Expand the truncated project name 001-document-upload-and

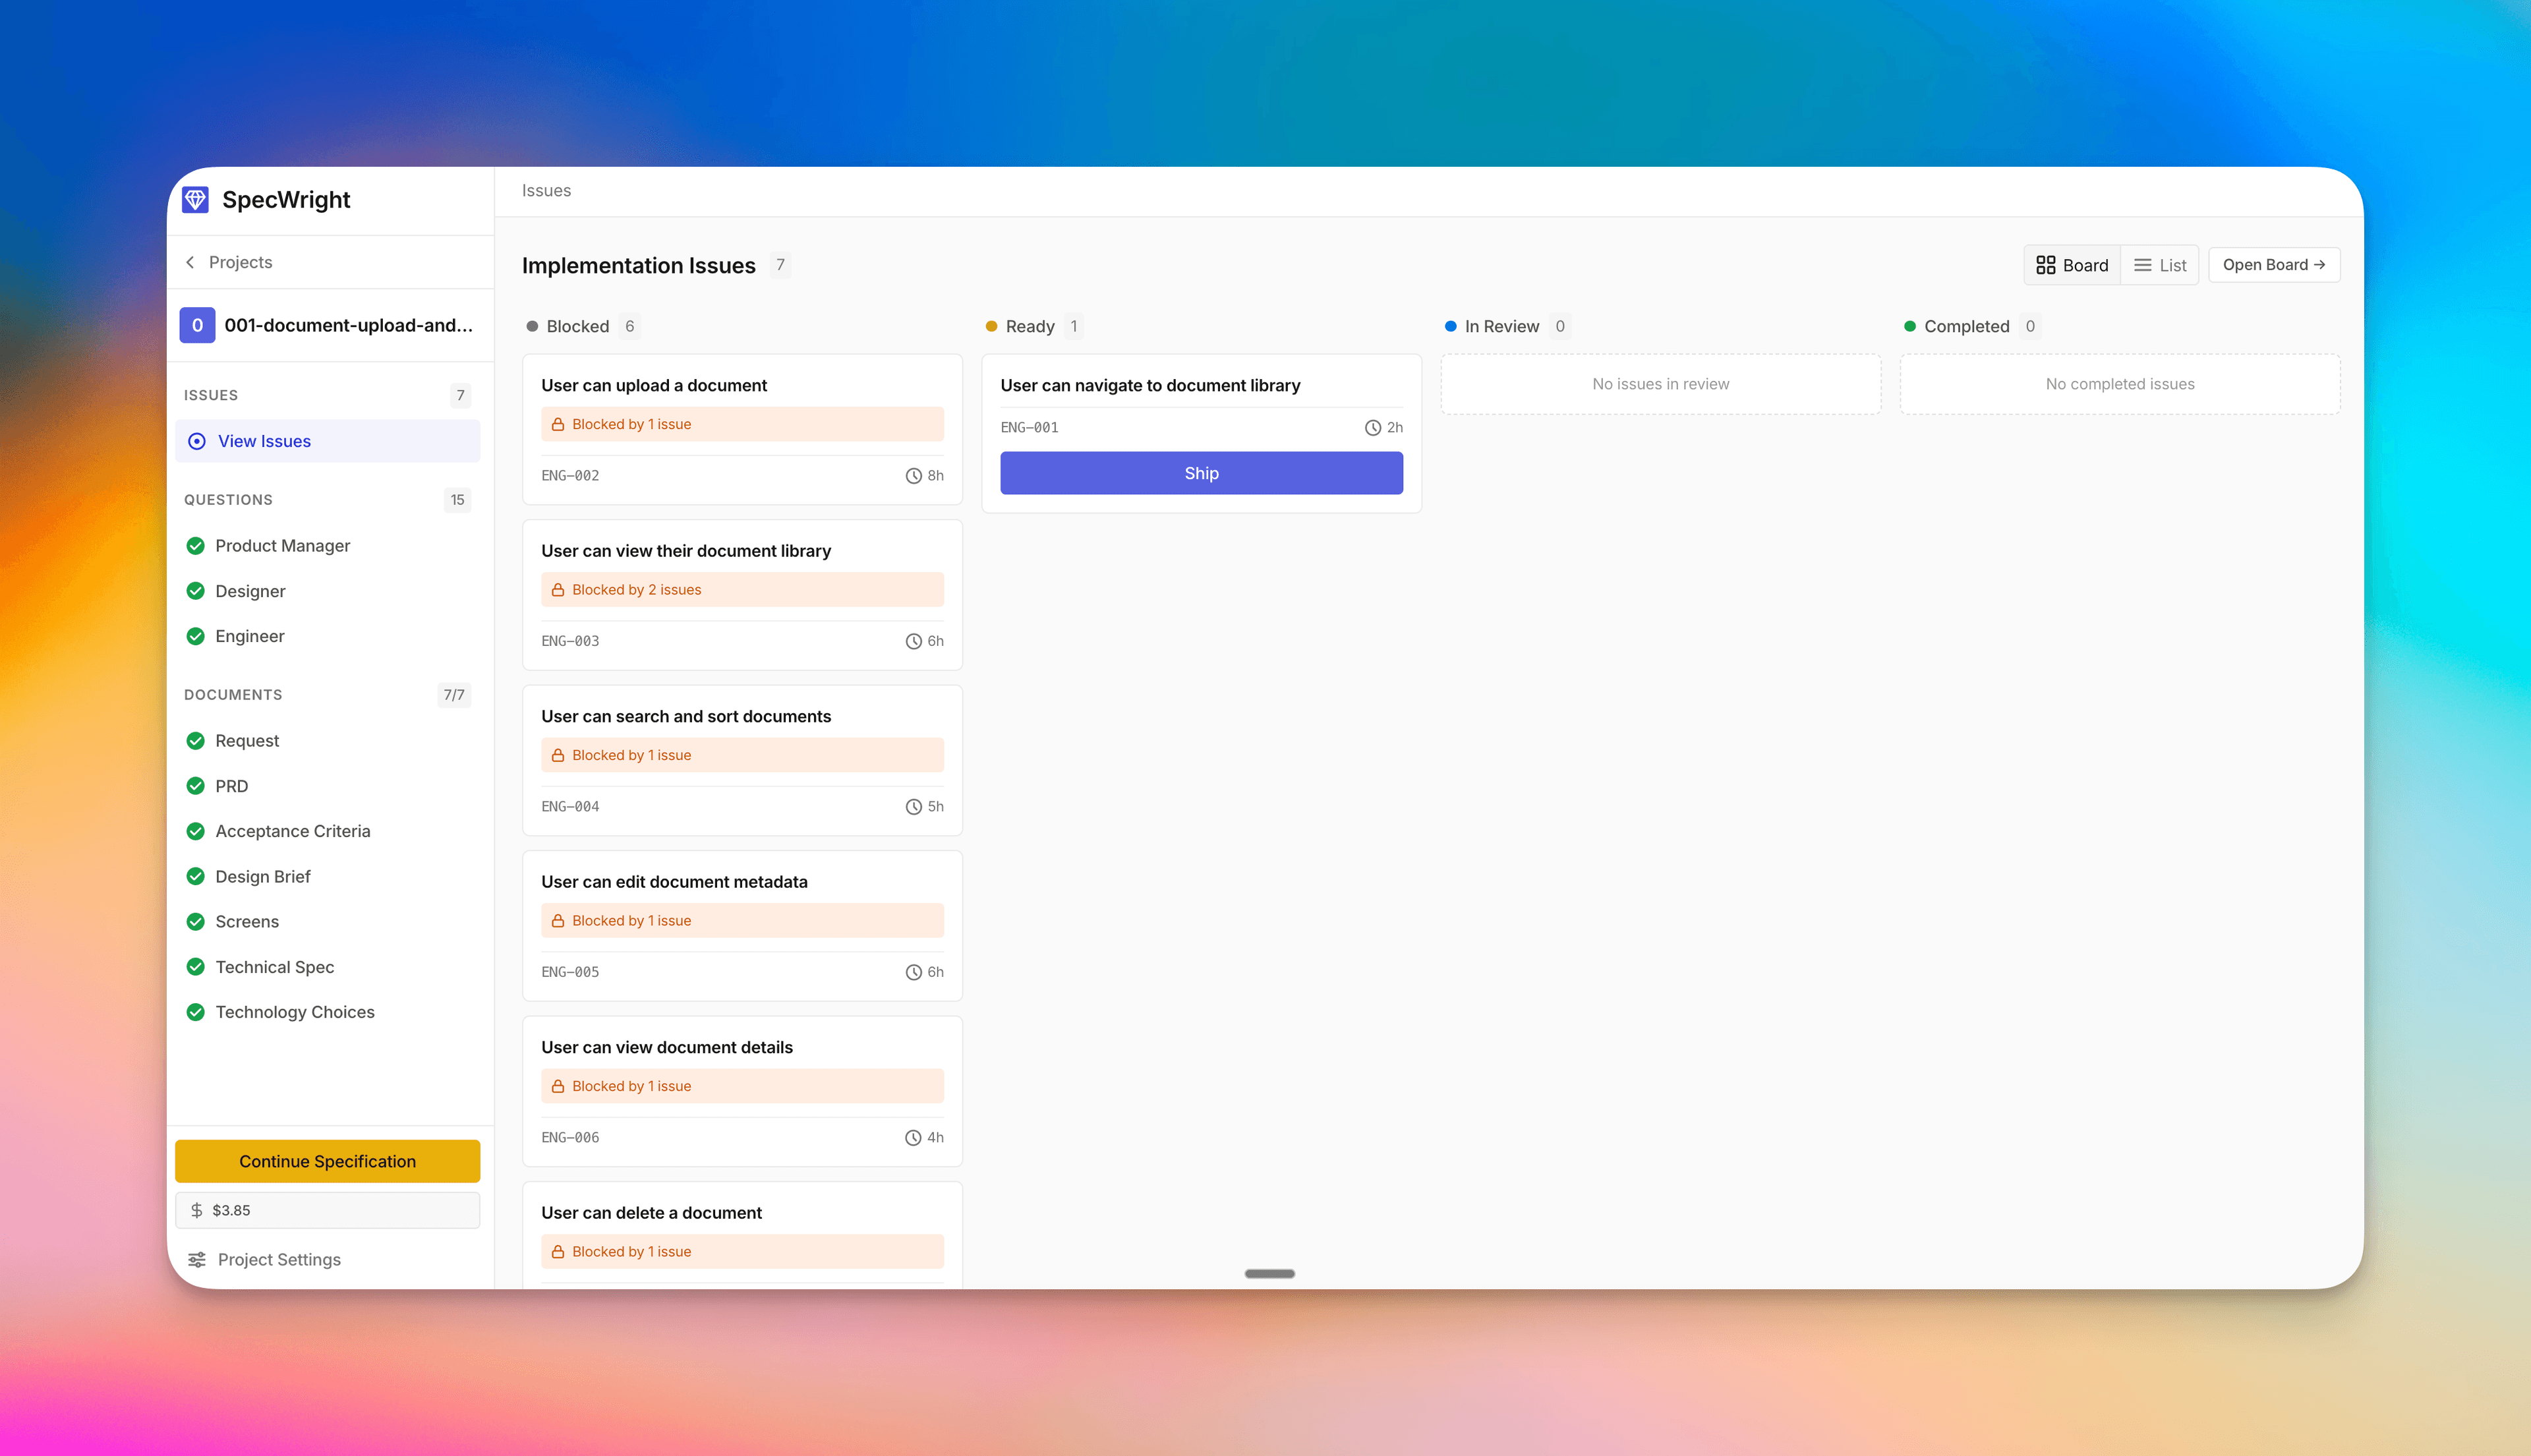click(x=349, y=325)
